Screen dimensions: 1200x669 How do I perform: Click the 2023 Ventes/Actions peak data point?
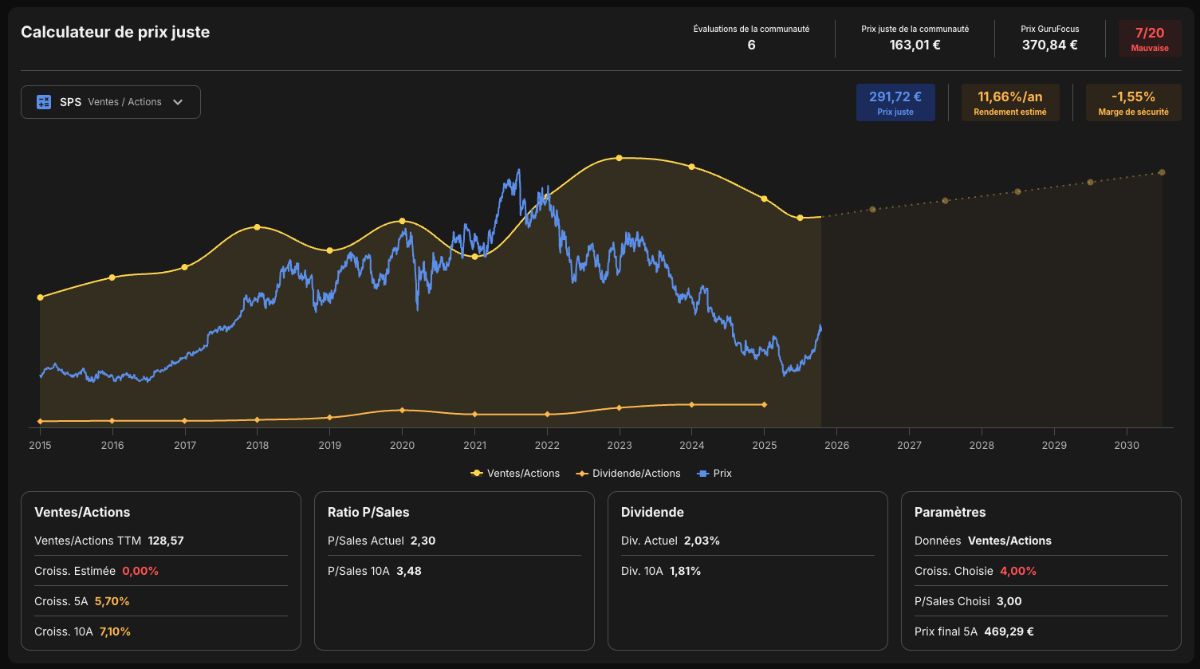click(619, 158)
